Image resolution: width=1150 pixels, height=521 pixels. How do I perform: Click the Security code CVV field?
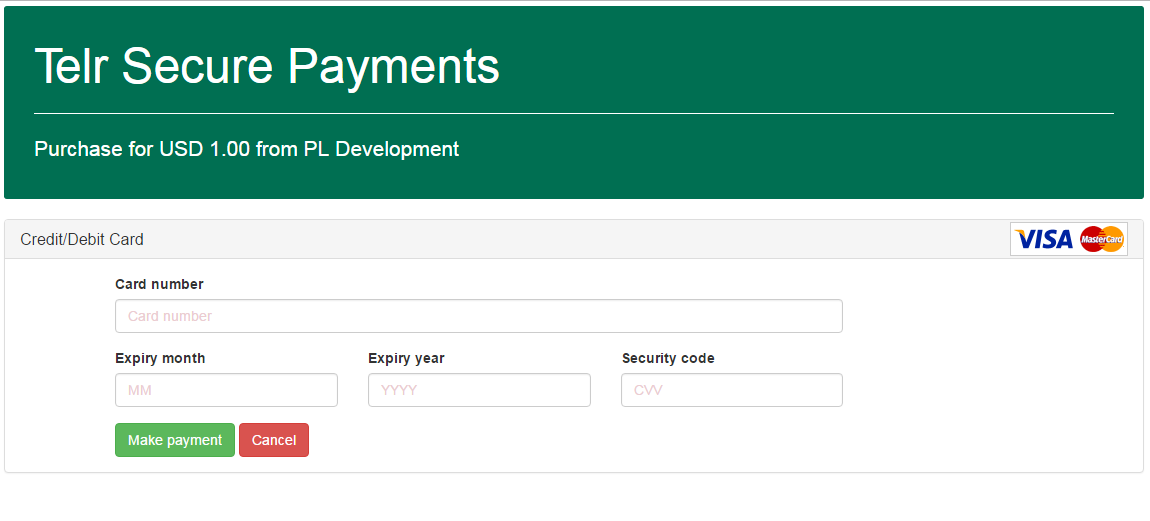[x=731, y=390]
